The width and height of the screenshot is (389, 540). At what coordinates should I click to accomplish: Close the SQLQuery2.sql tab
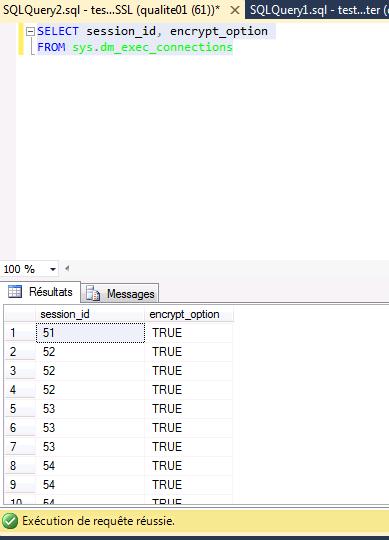pos(235,11)
